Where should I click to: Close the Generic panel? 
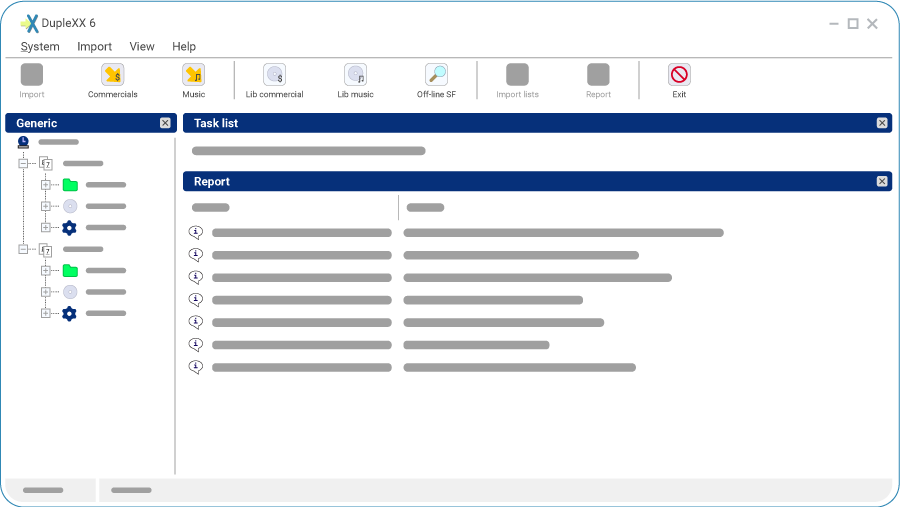(x=165, y=123)
